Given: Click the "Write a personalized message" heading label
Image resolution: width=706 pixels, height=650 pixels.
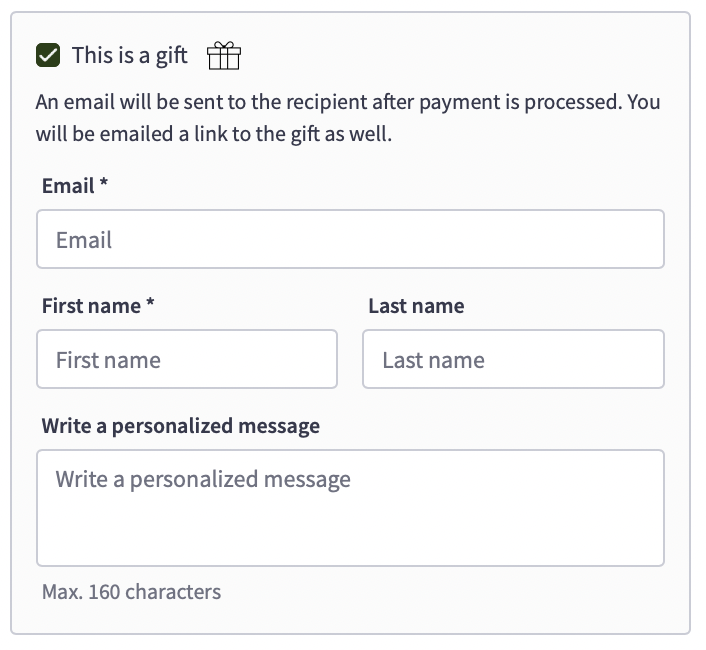Looking at the screenshot, I should (x=181, y=426).
